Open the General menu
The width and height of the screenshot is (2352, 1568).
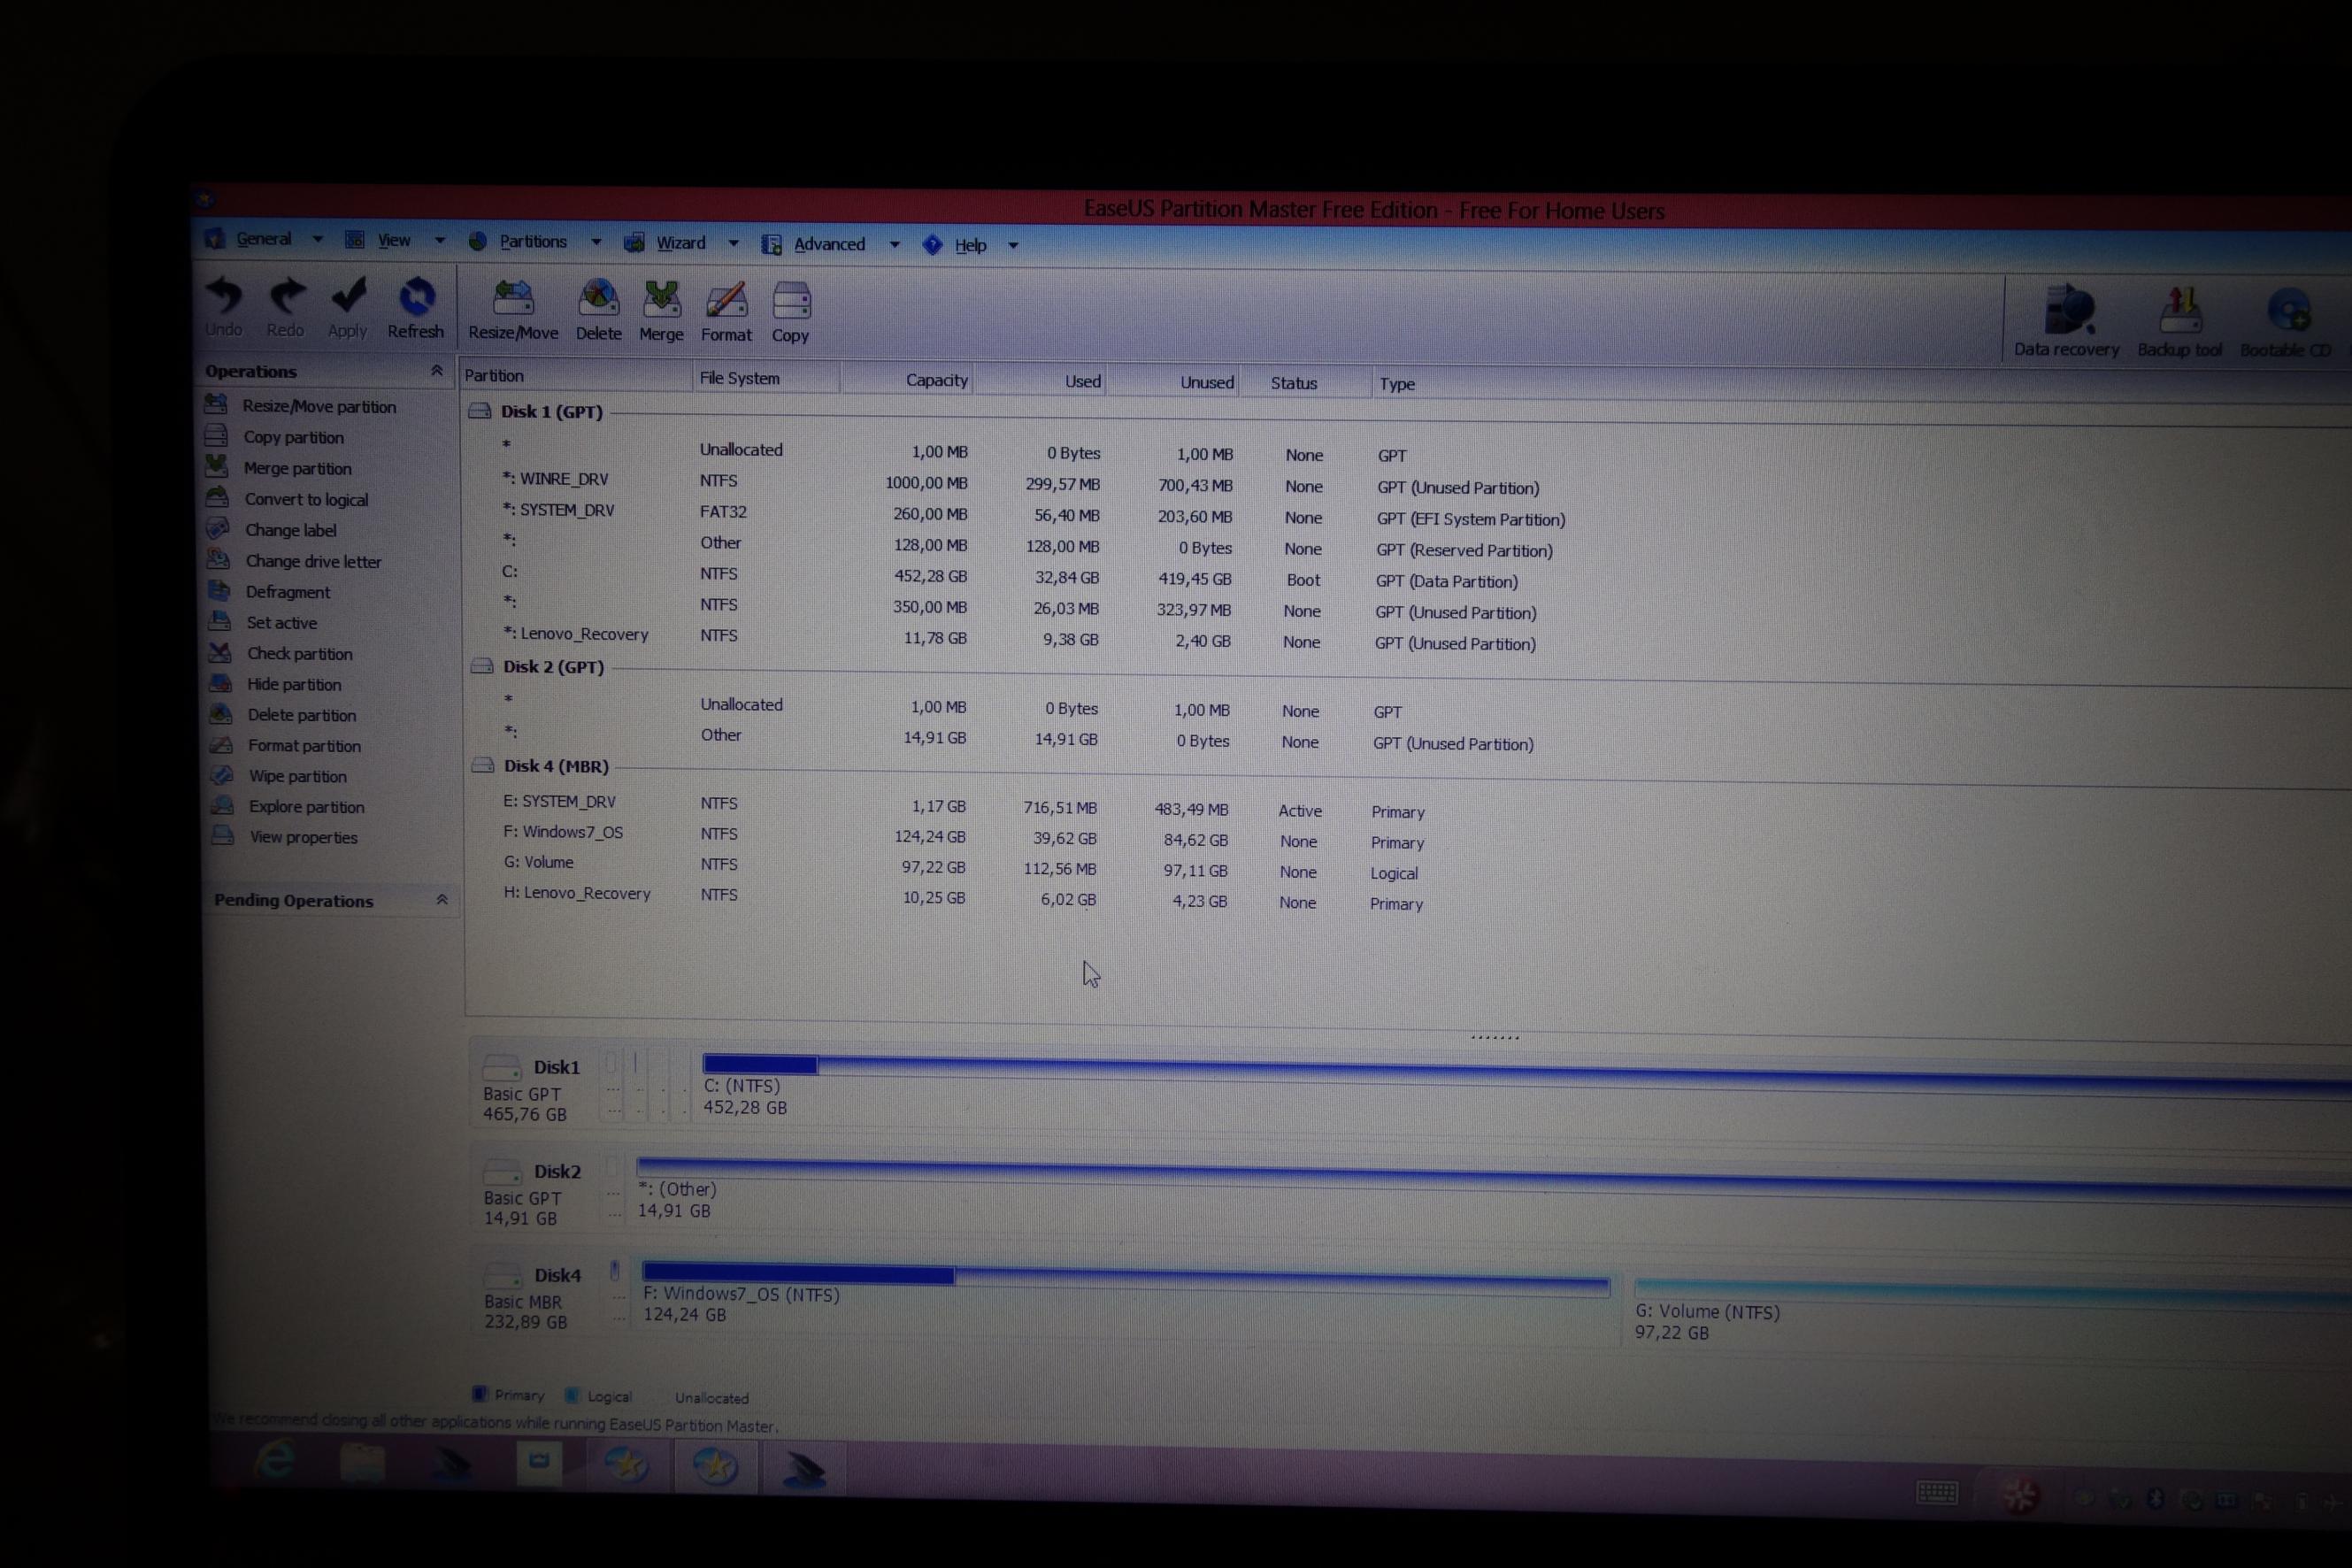(x=263, y=239)
